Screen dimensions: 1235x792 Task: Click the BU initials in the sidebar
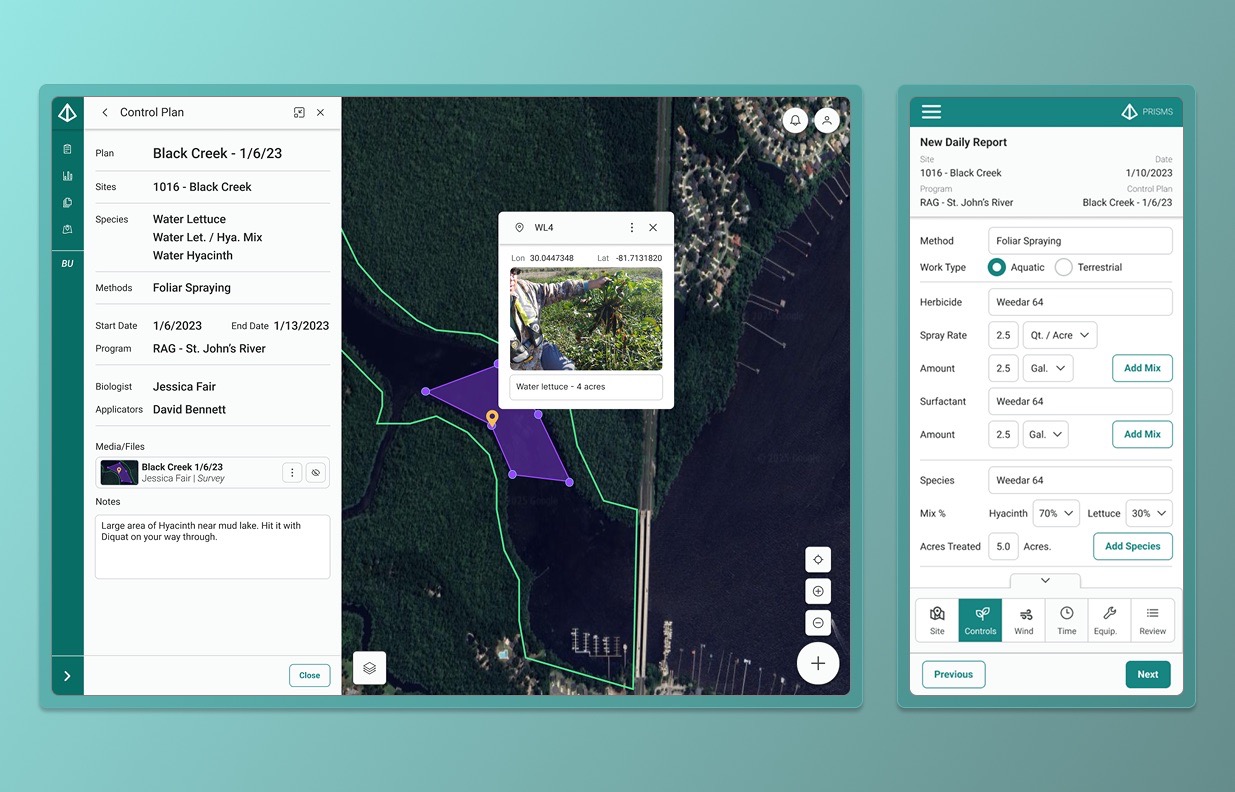tap(67, 264)
